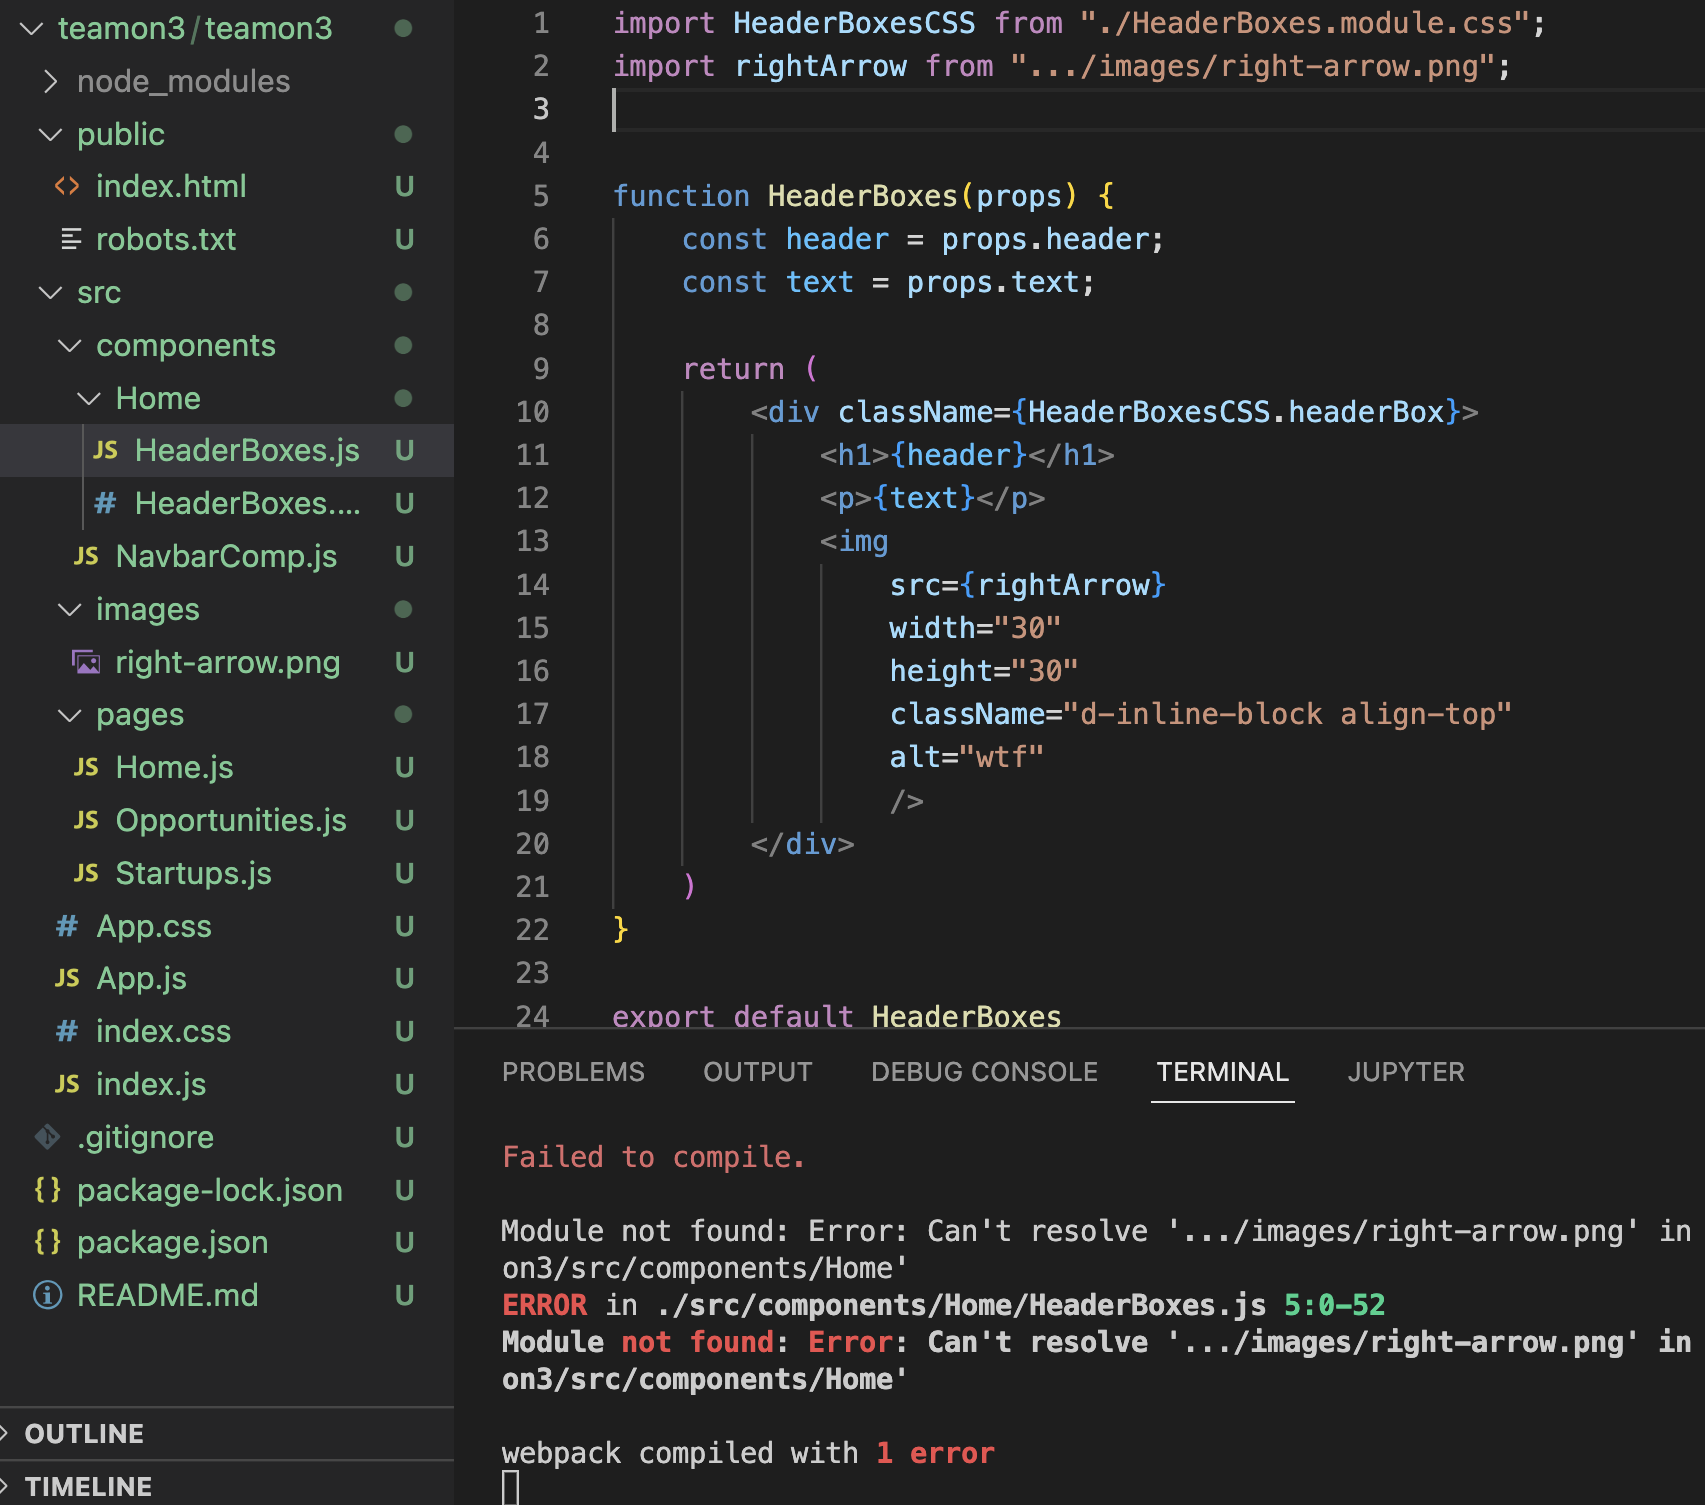Click the JS icon of NavbarComp.js
Screen dimensions: 1705x1505
click(86, 556)
